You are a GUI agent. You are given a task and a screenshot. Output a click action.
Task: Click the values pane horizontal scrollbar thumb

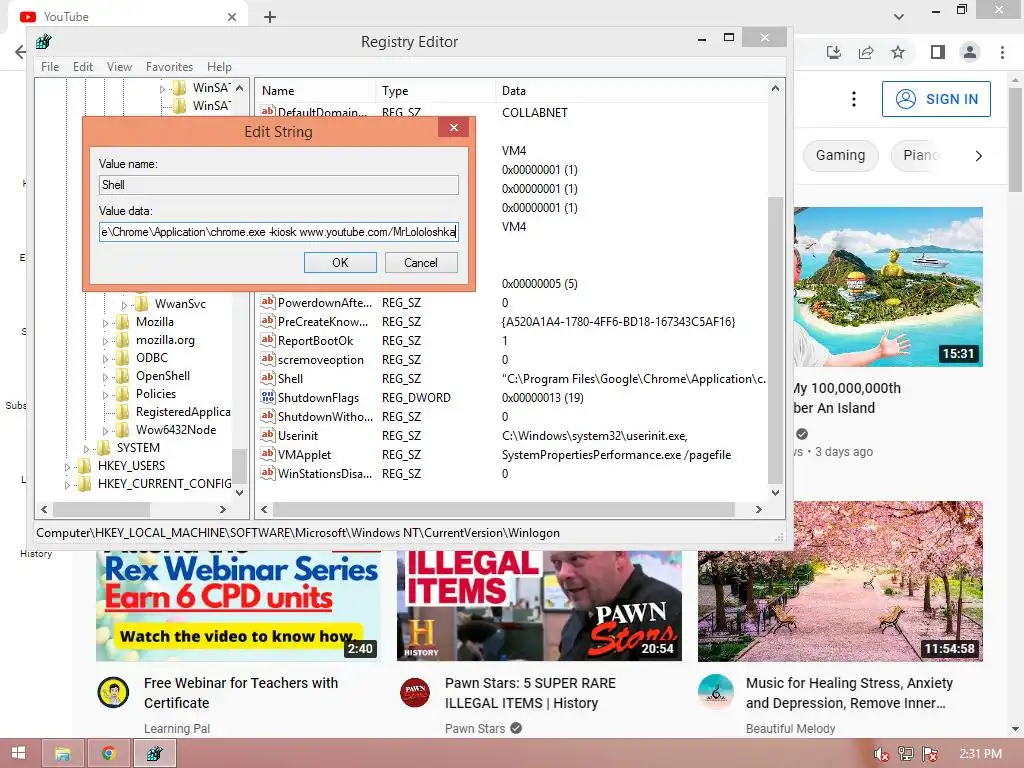coord(504,509)
